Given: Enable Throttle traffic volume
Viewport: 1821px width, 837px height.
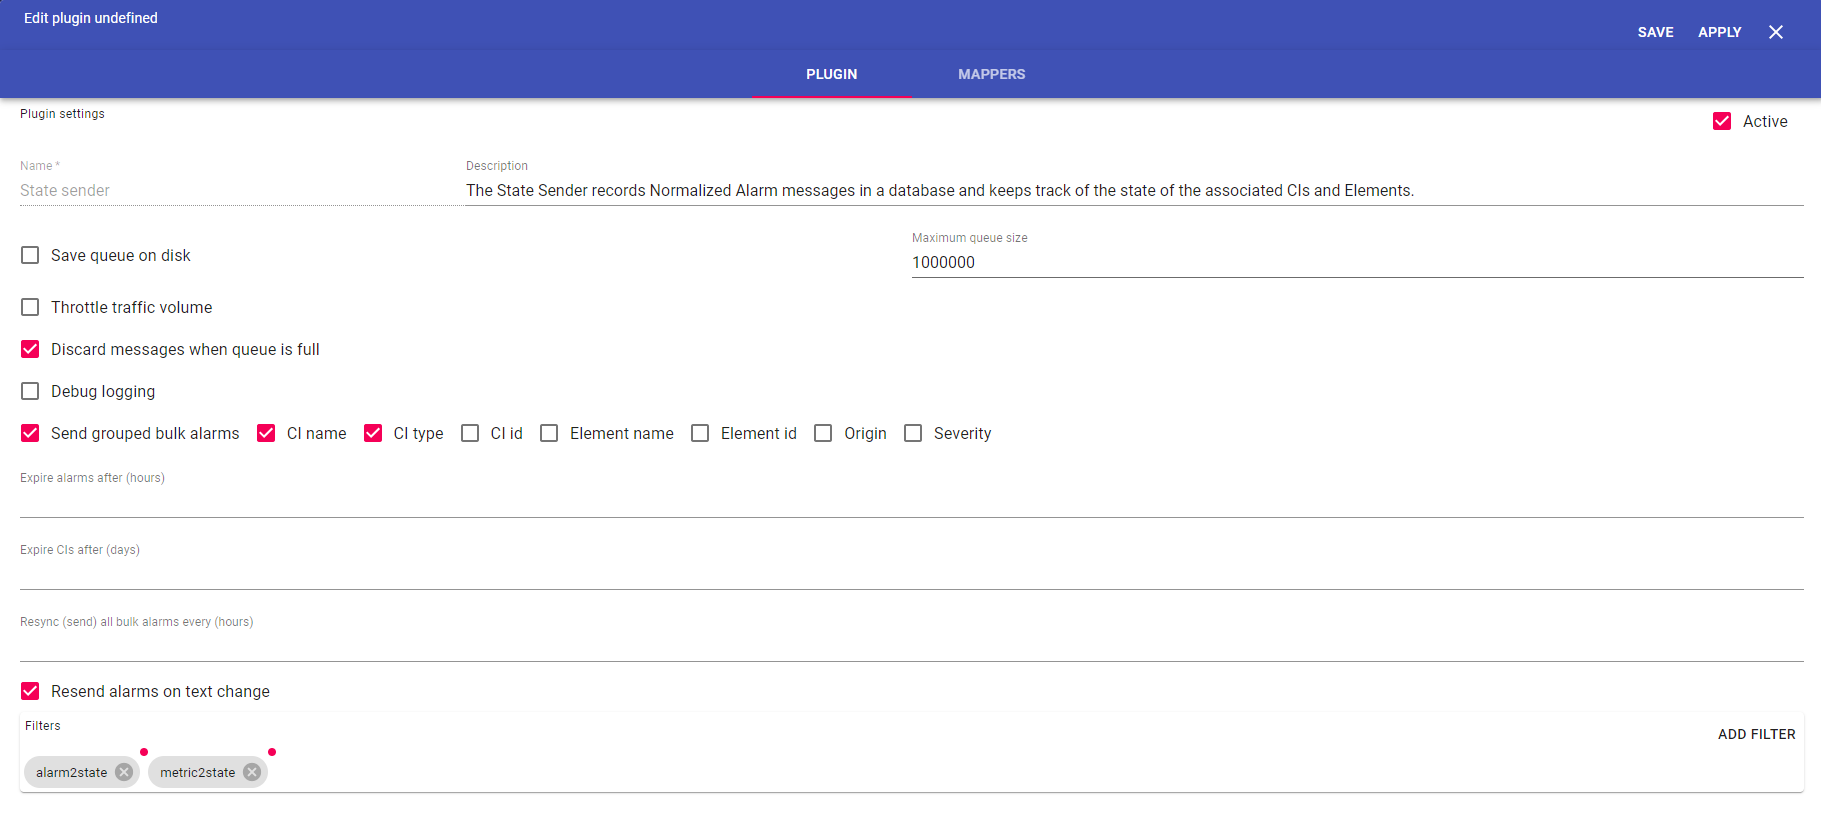Looking at the screenshot, I should click(x=31, y=307).
